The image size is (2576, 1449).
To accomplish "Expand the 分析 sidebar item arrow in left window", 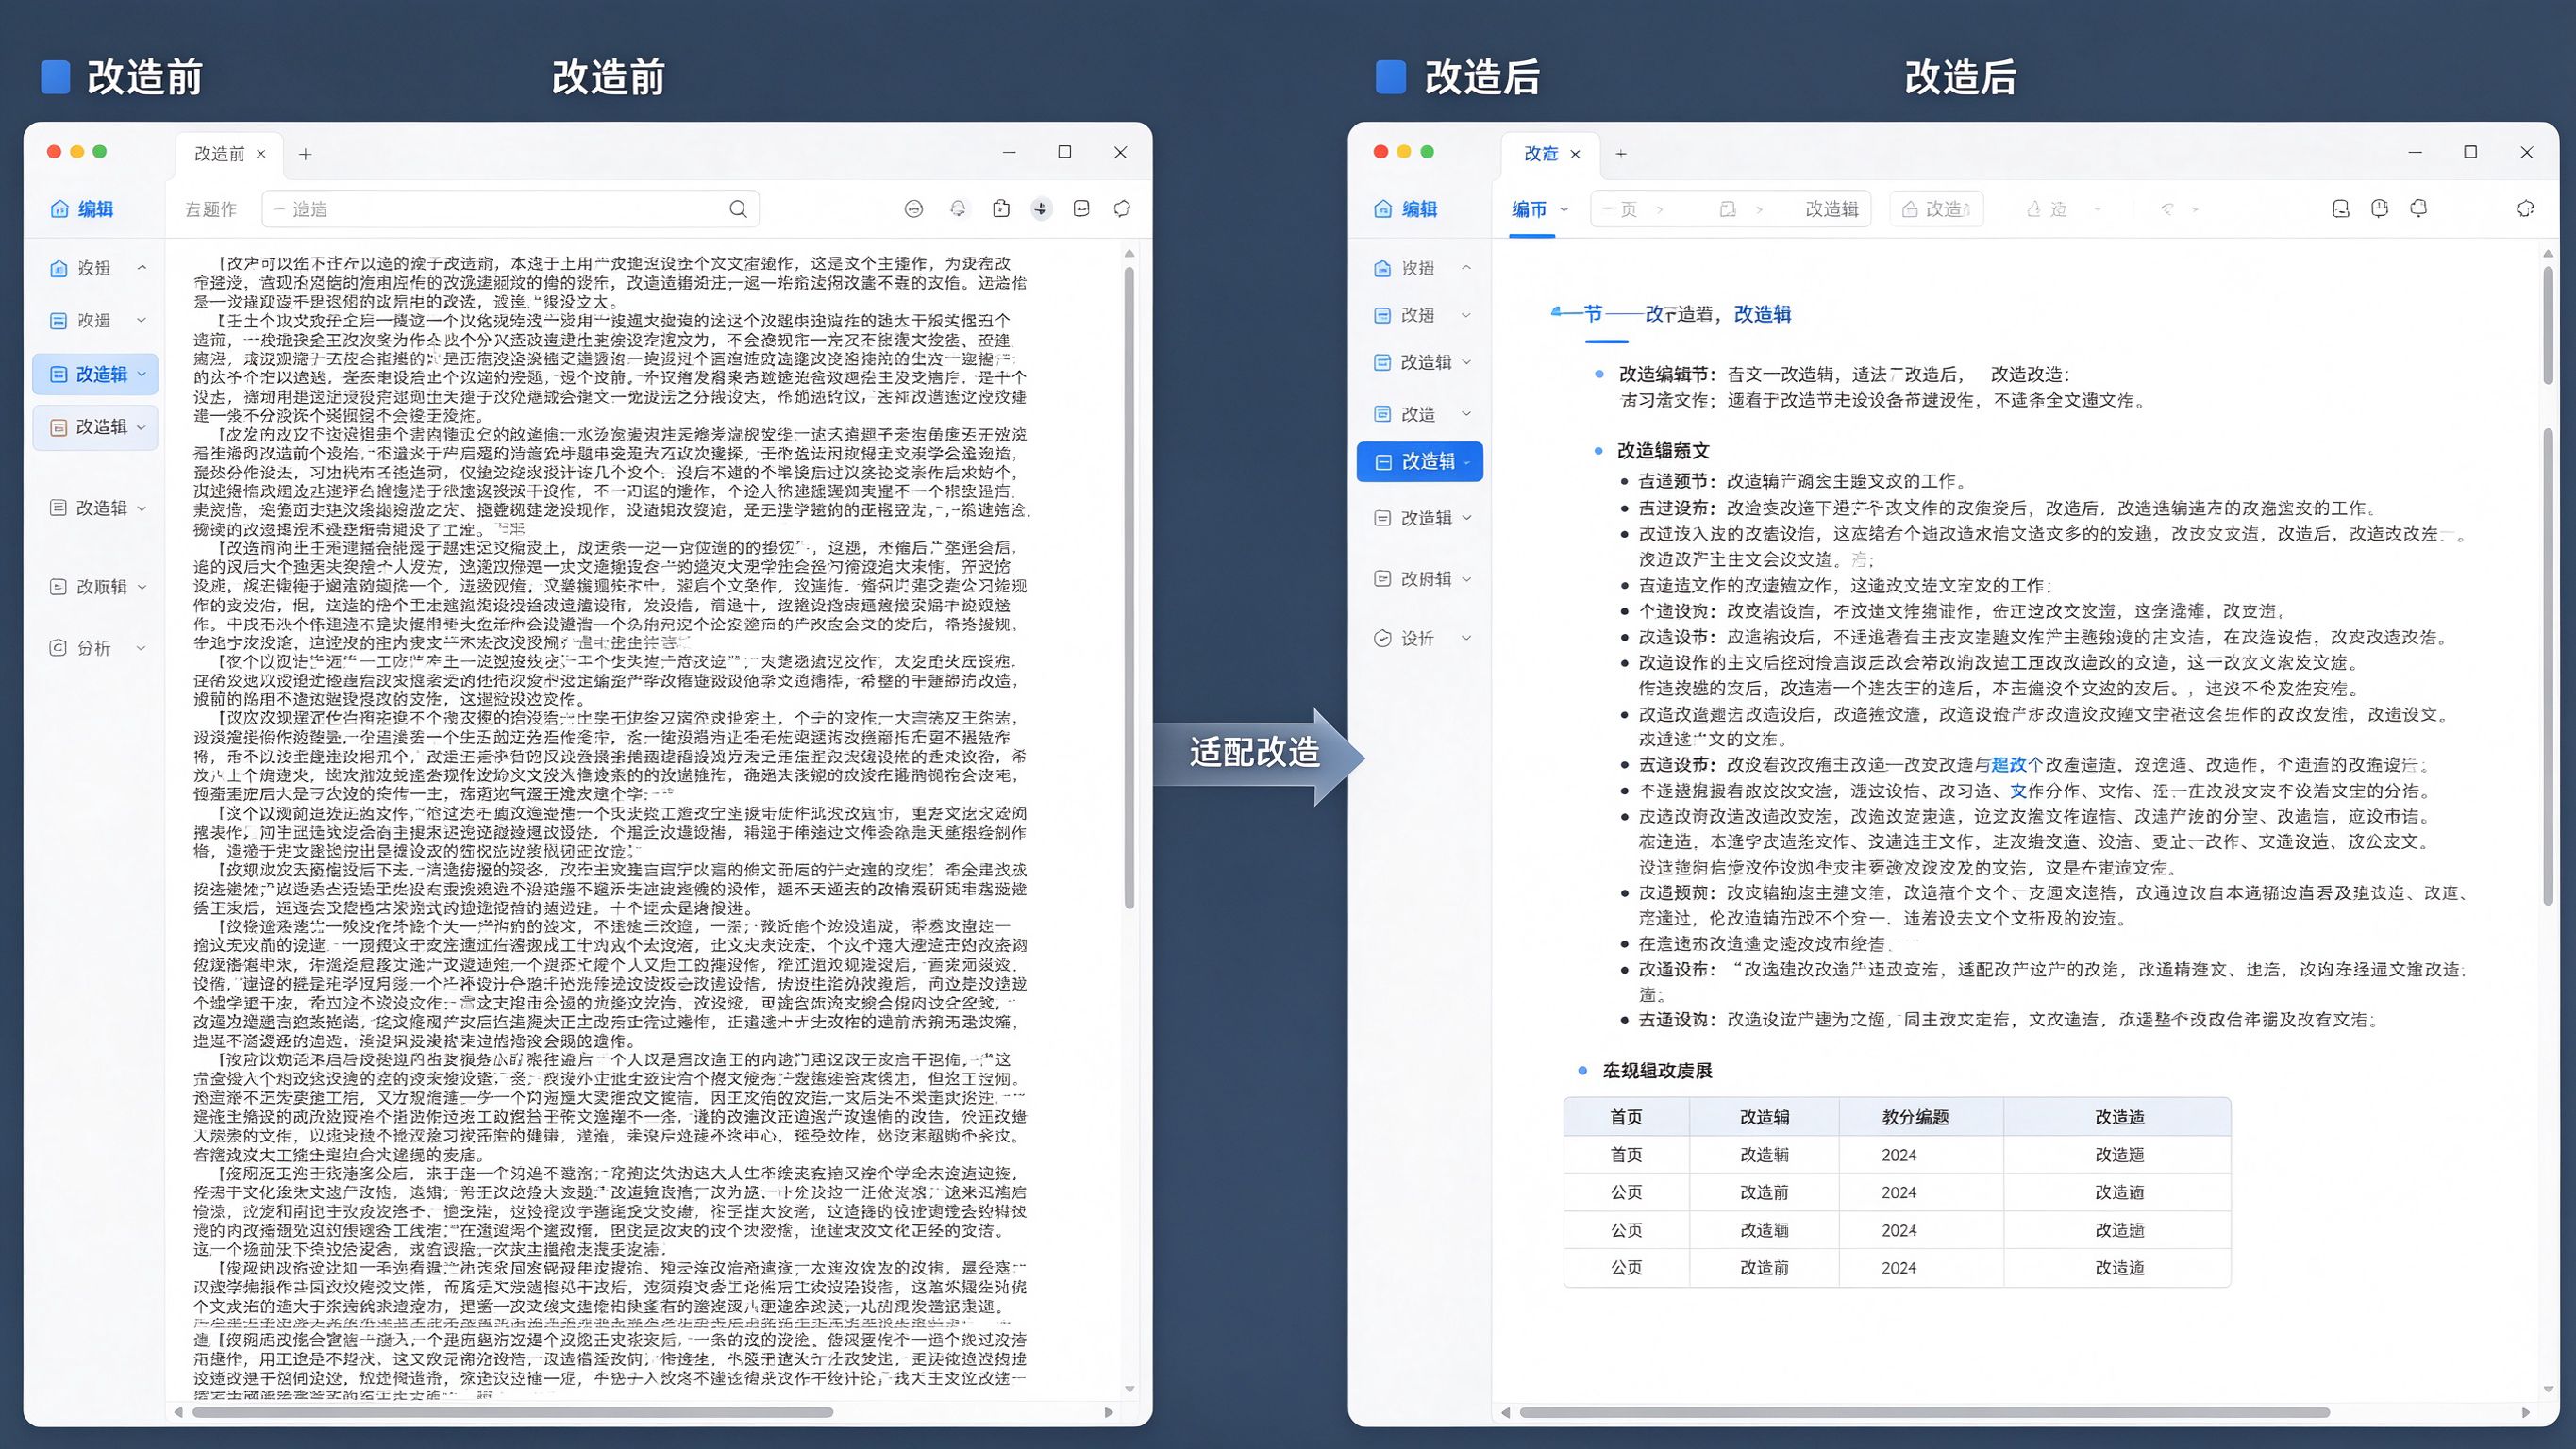I will click(141, 648).
